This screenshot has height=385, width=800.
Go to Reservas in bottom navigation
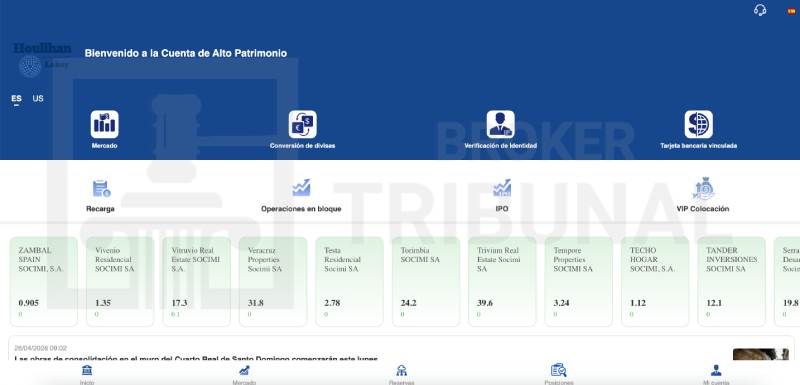[402, 374]
